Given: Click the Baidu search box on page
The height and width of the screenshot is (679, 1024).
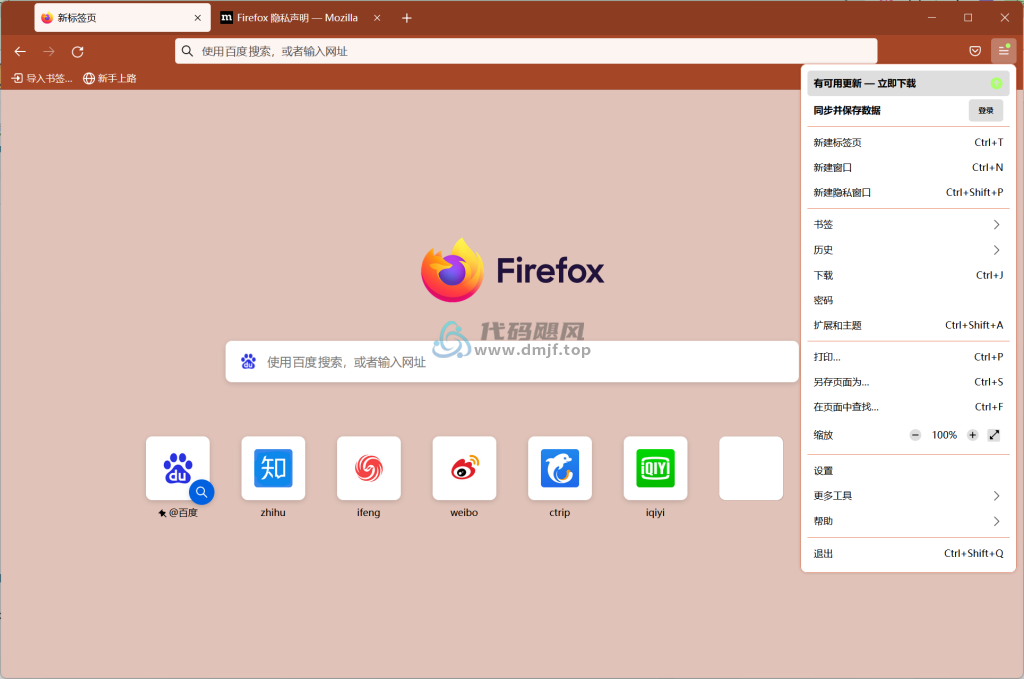Looking at the screenshot, I should tap(512, 362).
